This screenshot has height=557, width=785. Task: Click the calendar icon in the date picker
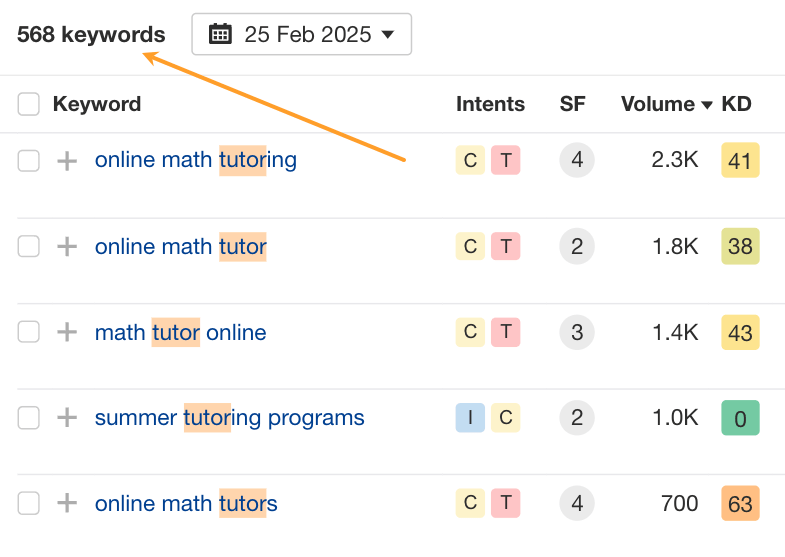click(x=220, y=34)
